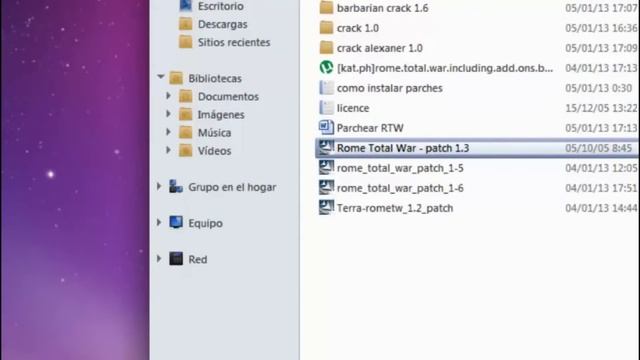The height and width of the screenshot is (360, 640).
Task: Click the Bibliotecas library icon
Action: 176,78
